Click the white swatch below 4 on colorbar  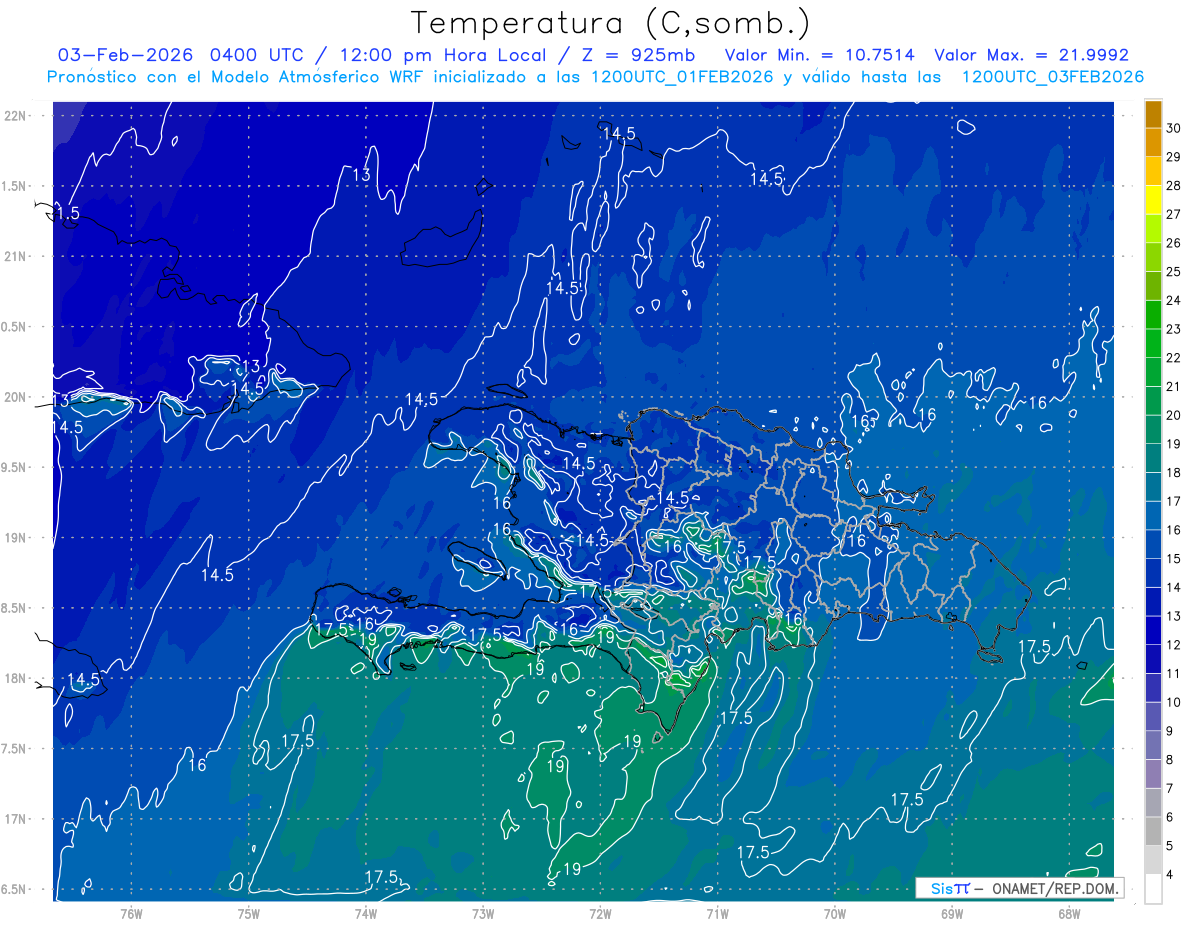point(1153,889)
